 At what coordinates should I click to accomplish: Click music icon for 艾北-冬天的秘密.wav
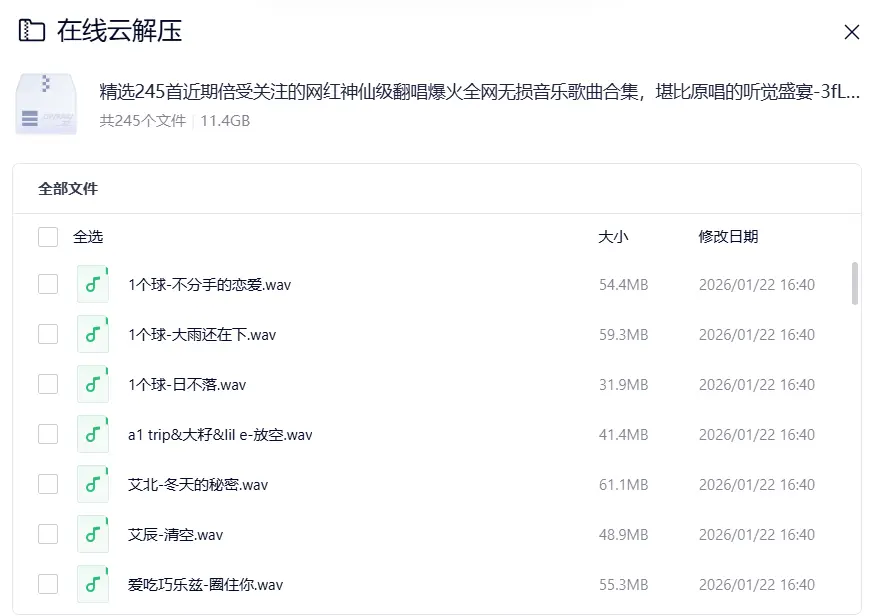92,484
